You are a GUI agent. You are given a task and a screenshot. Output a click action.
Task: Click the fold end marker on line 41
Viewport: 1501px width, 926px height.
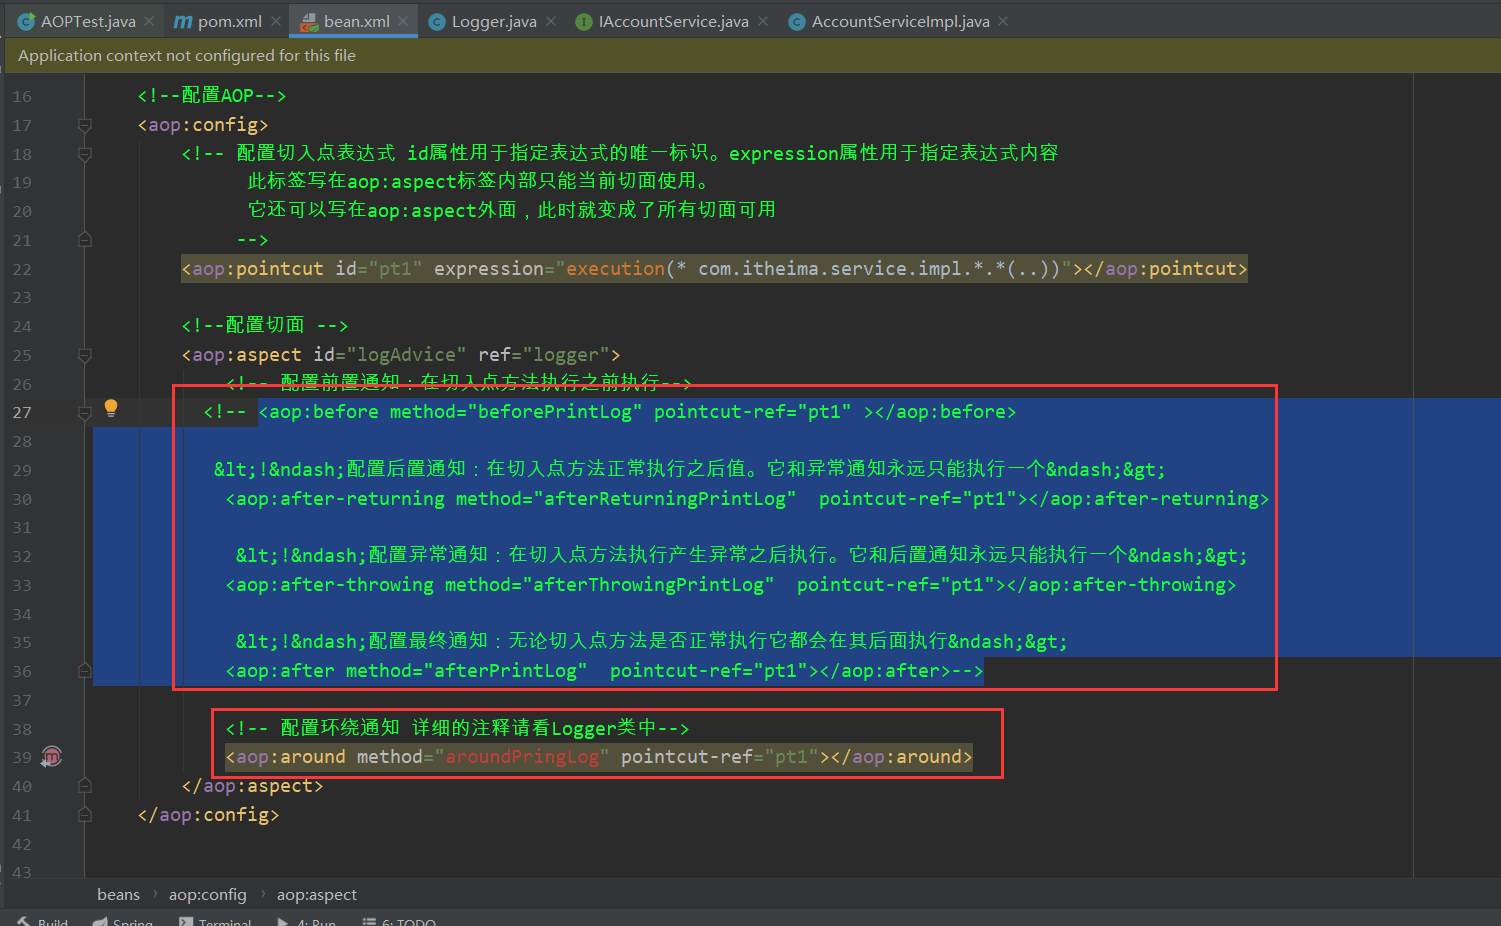[x=85, y=815]
